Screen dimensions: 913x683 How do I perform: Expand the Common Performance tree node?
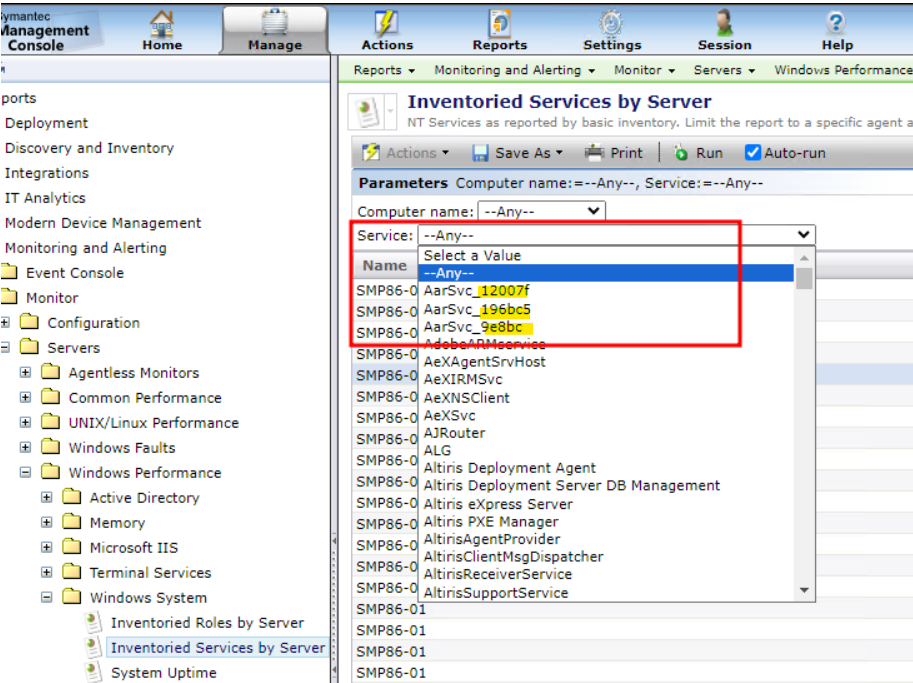(25, 397)
